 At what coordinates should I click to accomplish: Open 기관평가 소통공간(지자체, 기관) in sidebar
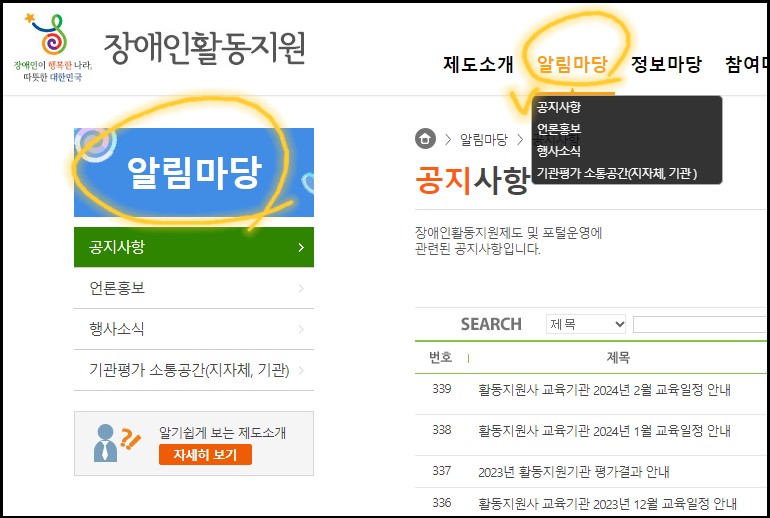tap(193, 370)
